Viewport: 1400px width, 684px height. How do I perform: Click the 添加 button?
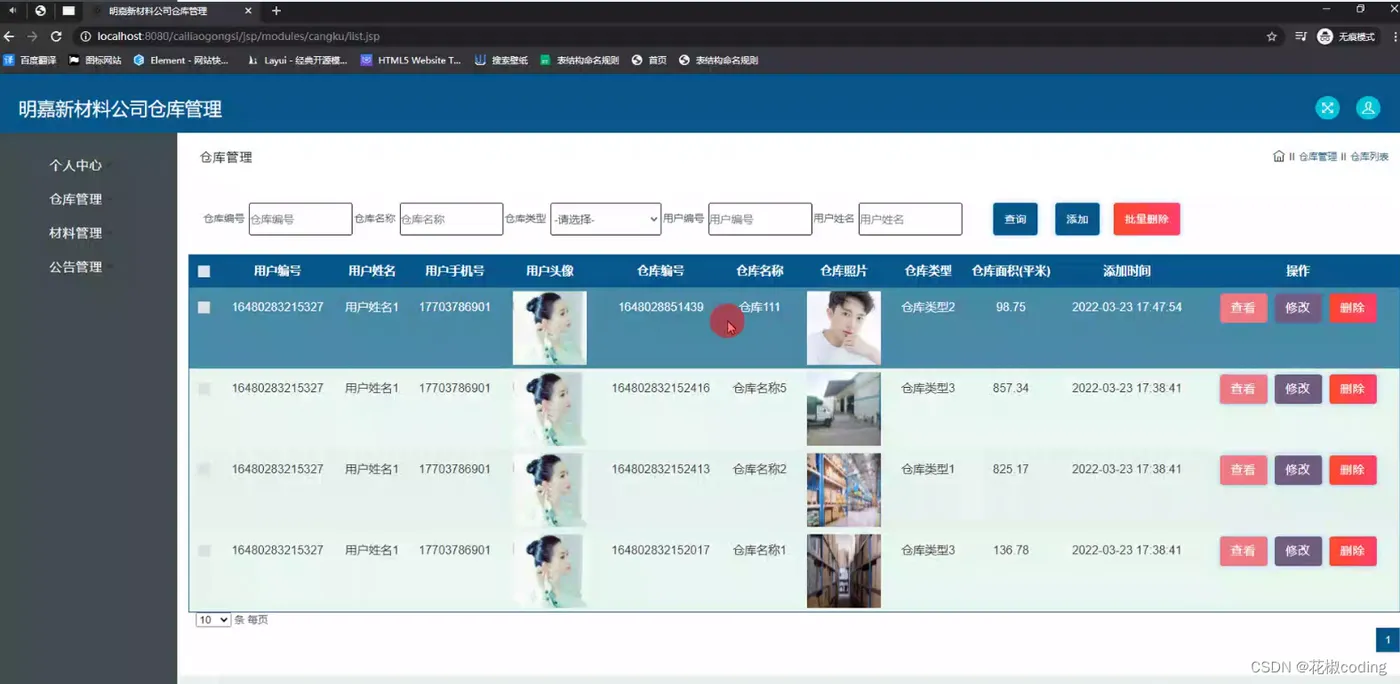1077,219
